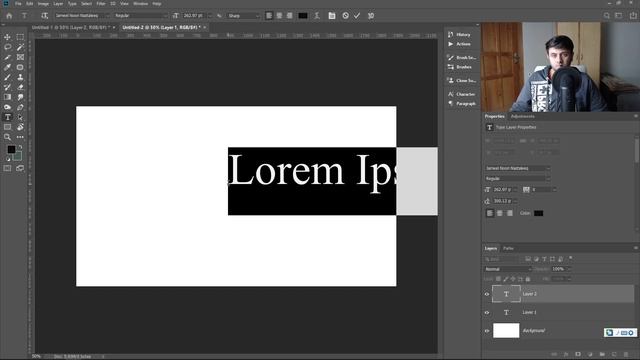The width and height of the screenshot is (640, 360).
Task: Open the Layer menu
Action: point(58,4)
